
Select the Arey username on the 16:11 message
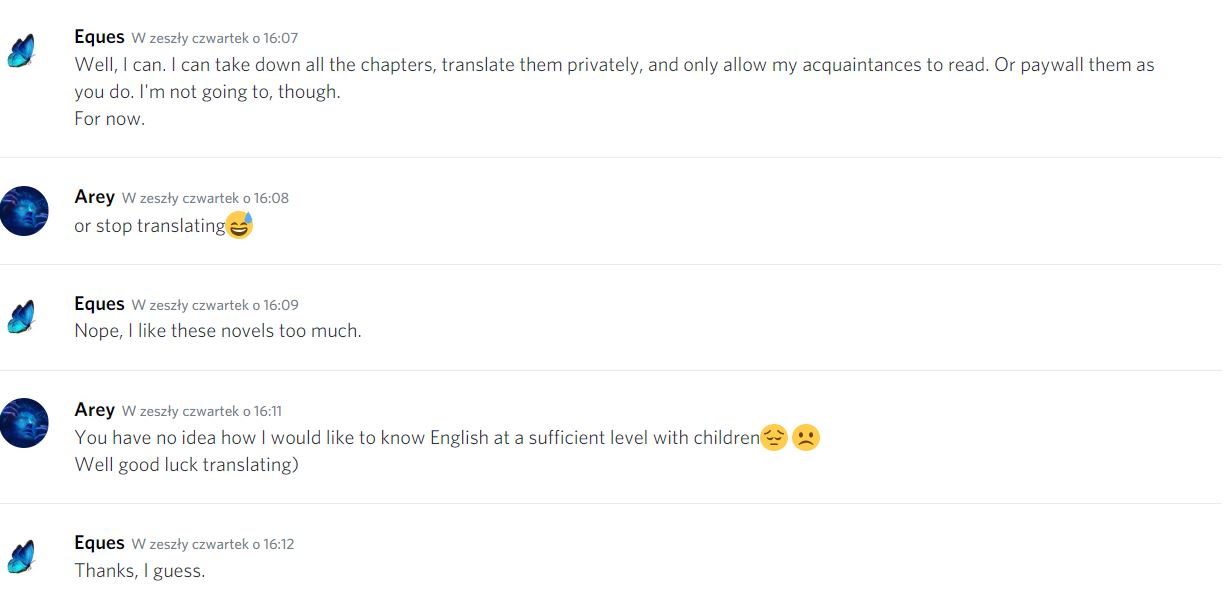coord(94,410)
